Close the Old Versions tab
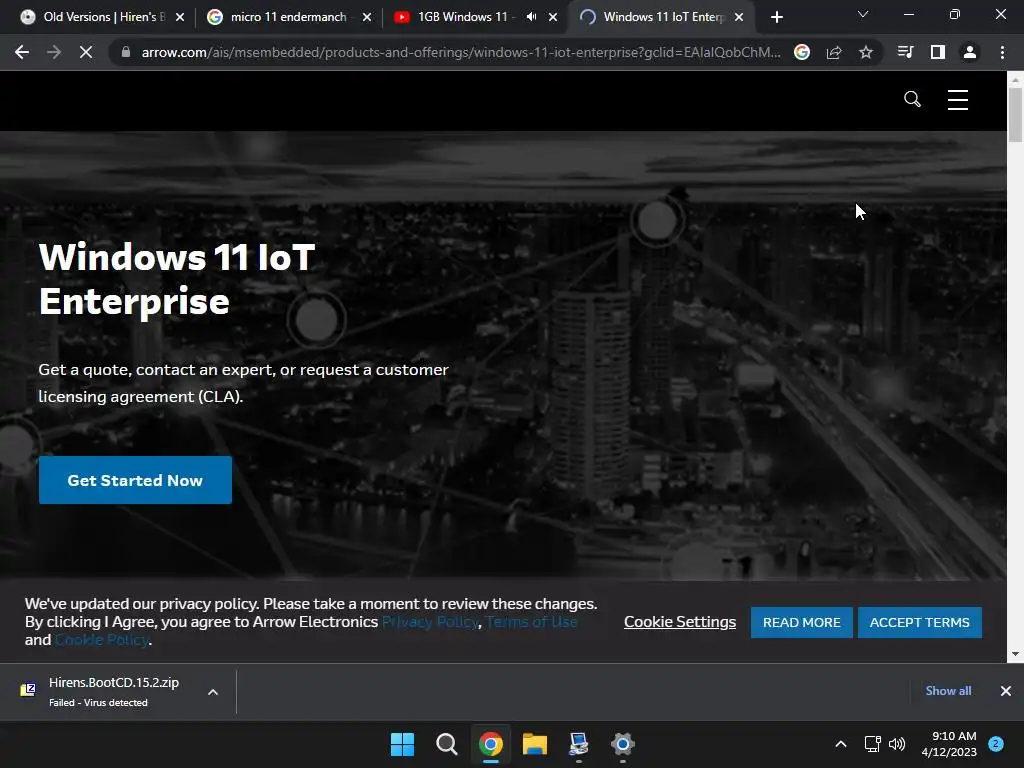This screenshot has width=1024, height=768. 180,17
